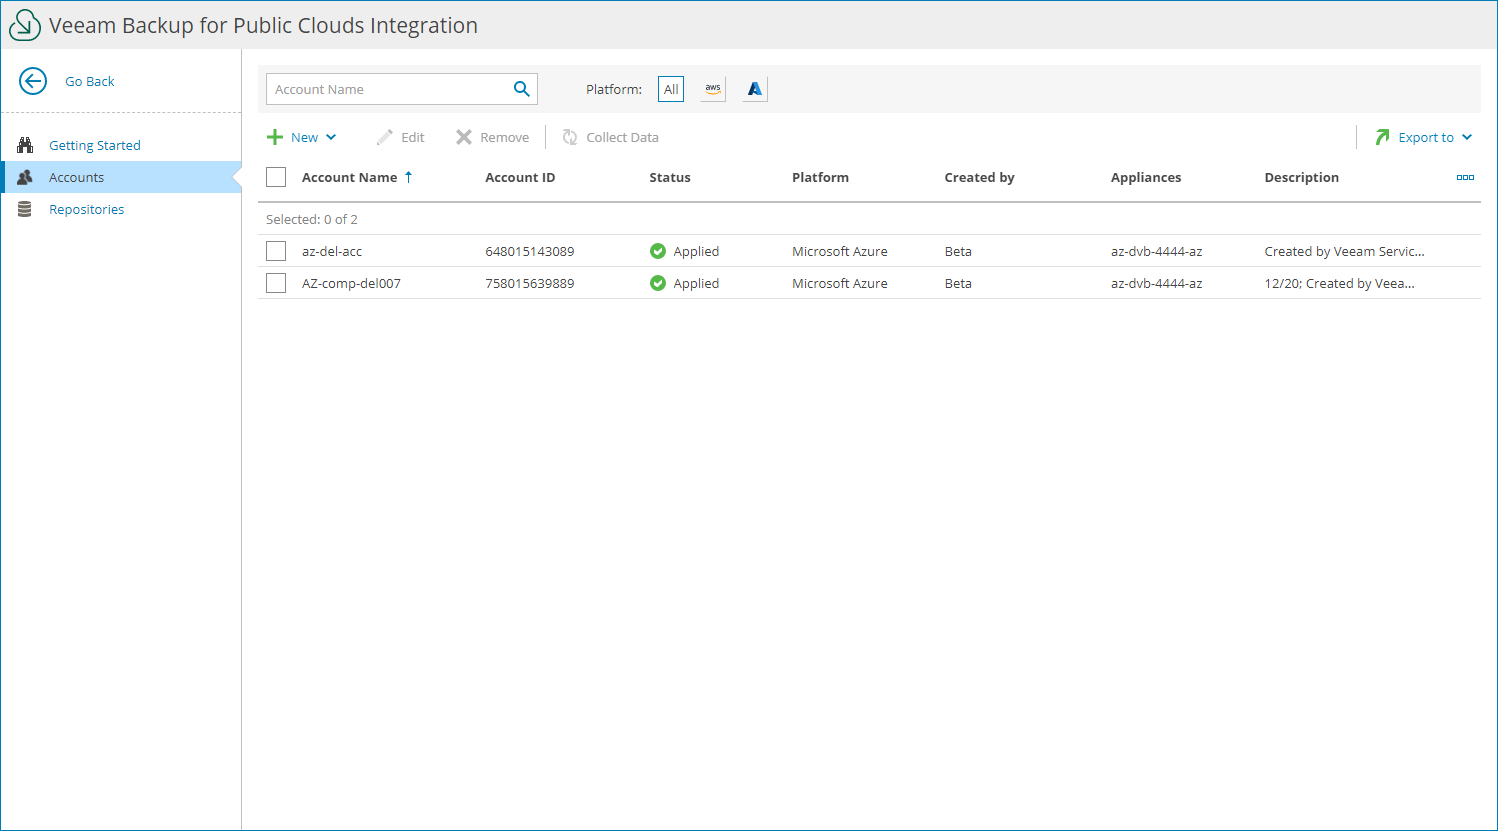Viewport: 1498px width, 831px height.
Task: Open Repositories in sidebar
Action: pyautogui.click(x=87, y=209)
